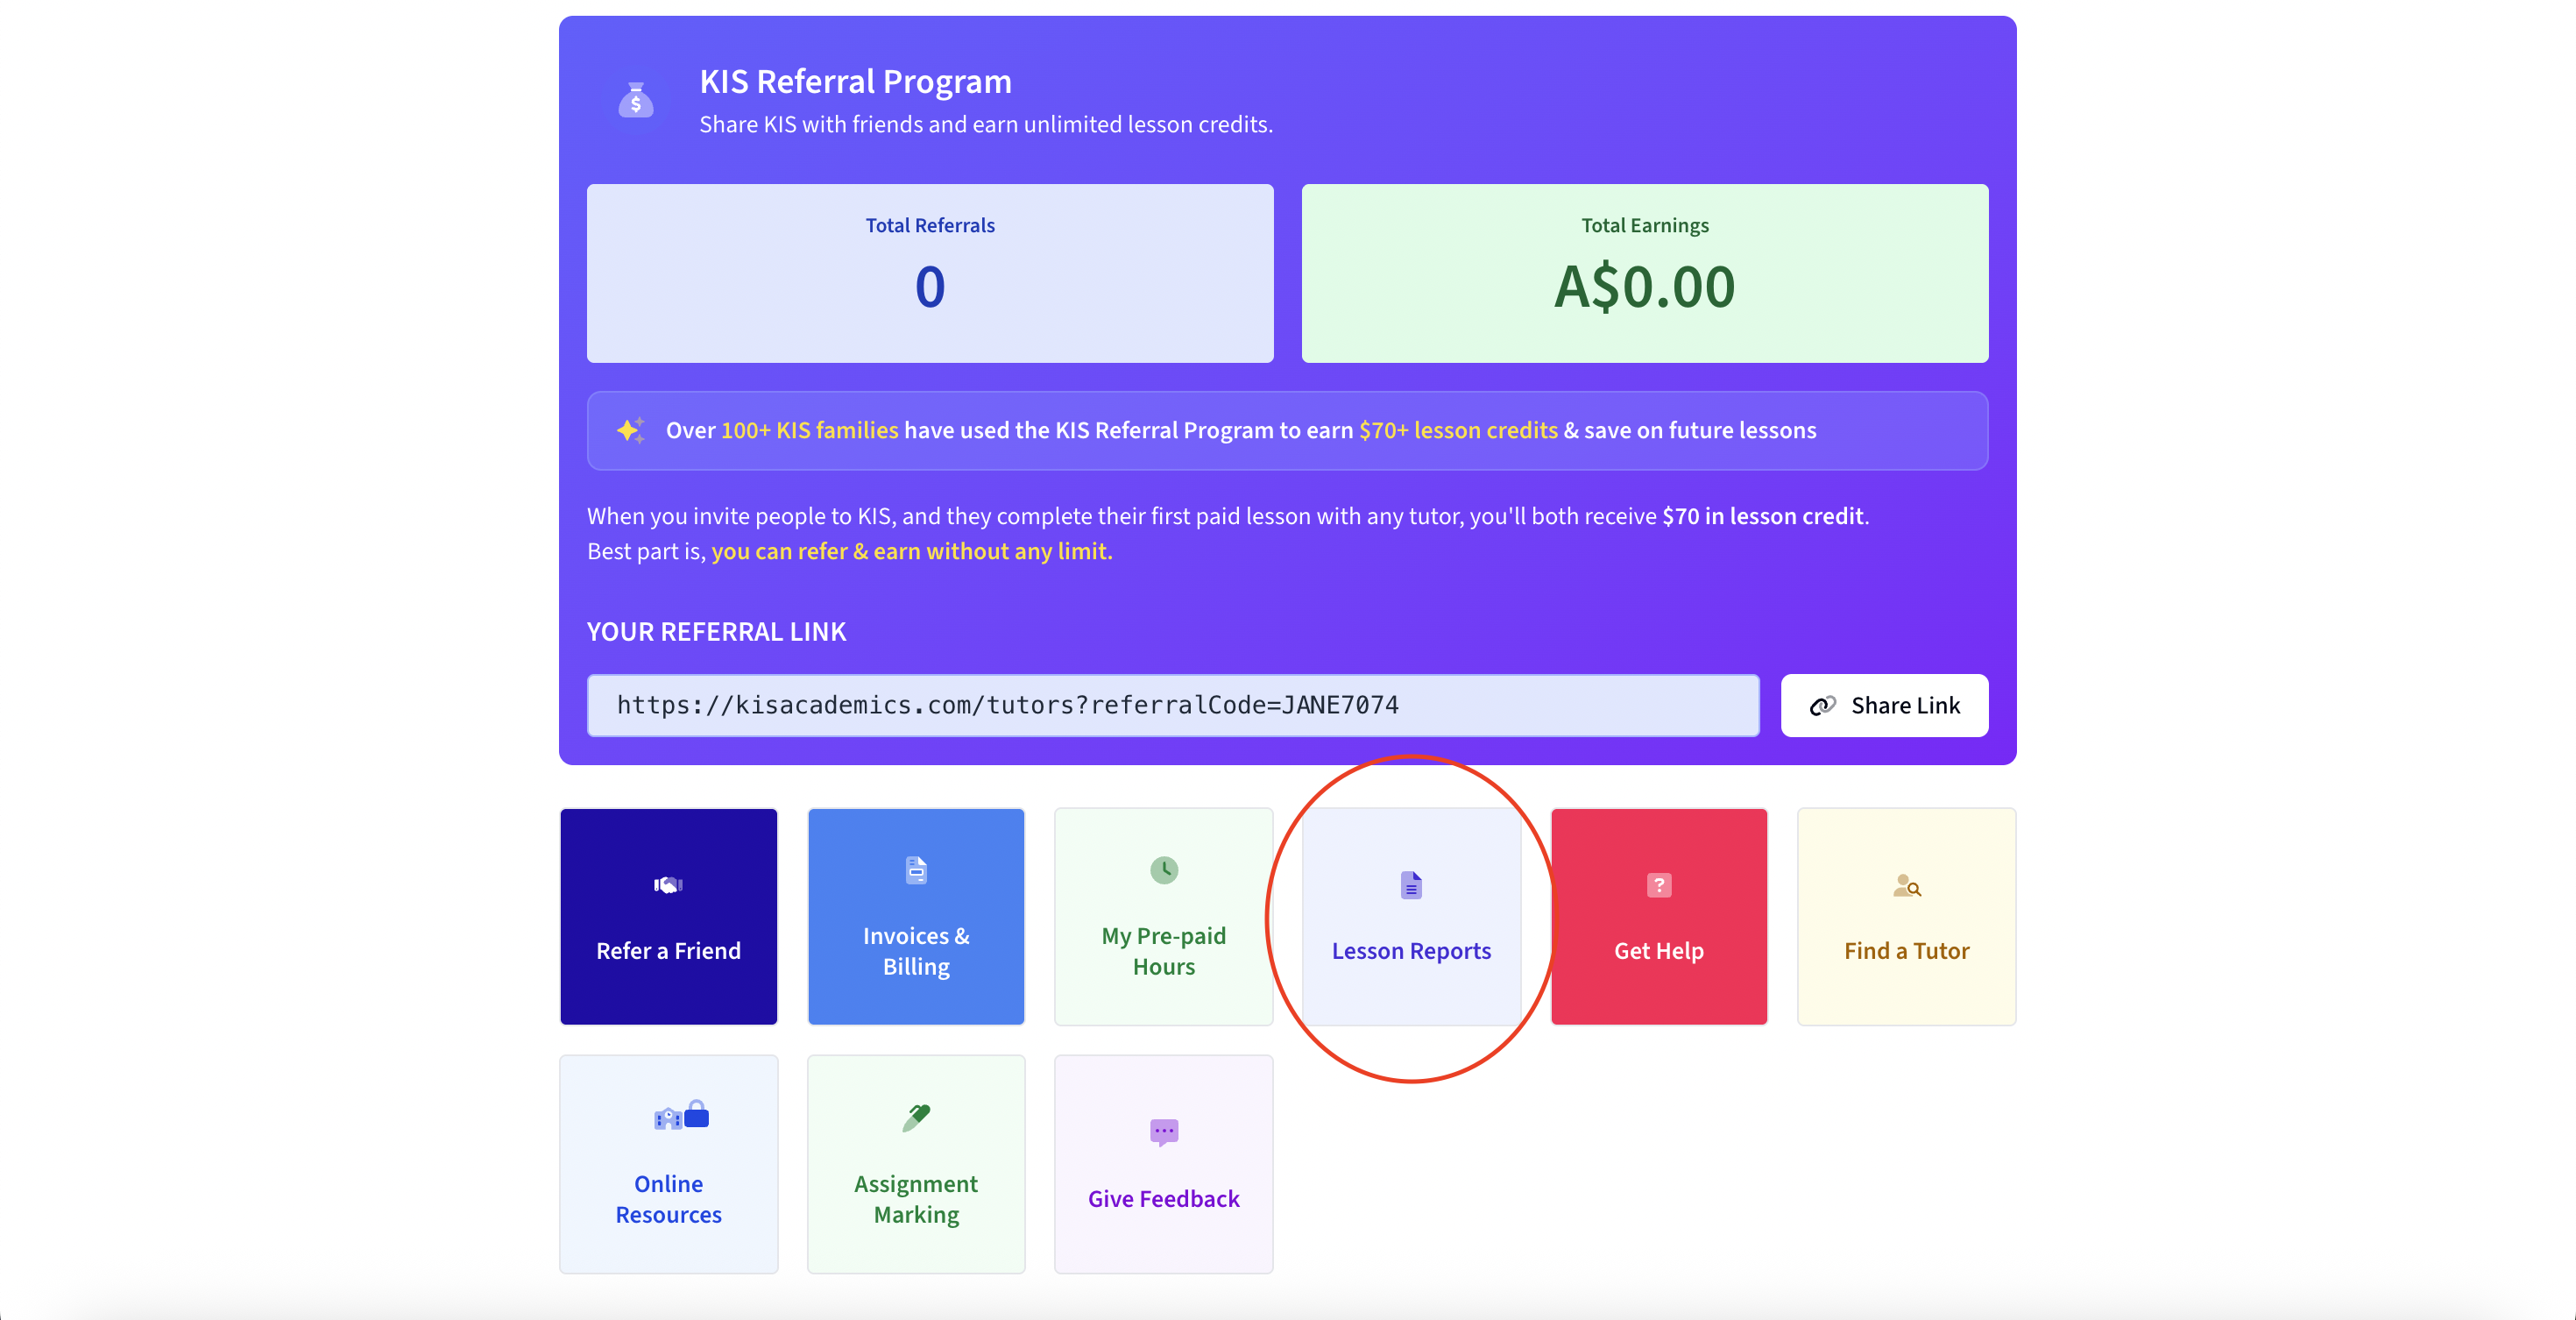2576x1320 pixels.
Task: Click the 'Share KIS with friends' subtitle text
Action: (x=986, y=124)
